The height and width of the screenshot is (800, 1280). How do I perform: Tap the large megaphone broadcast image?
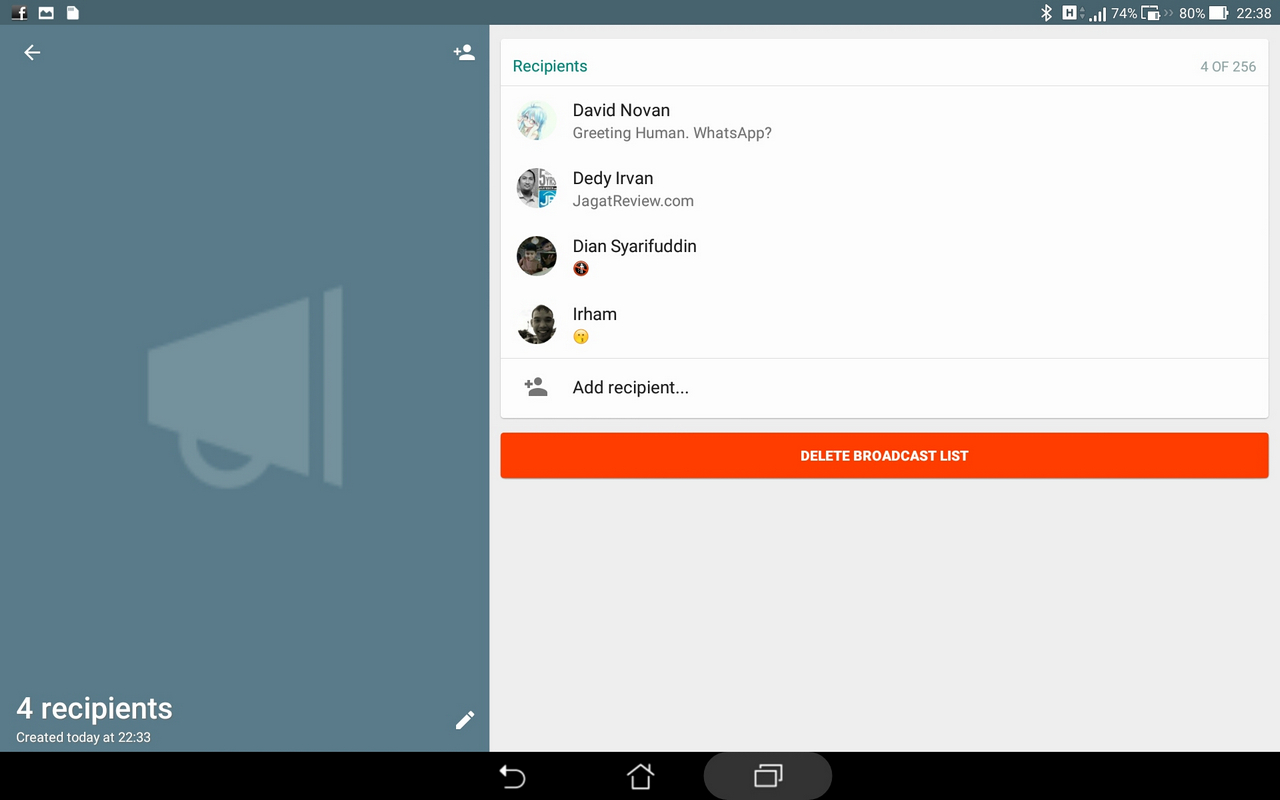245,388
